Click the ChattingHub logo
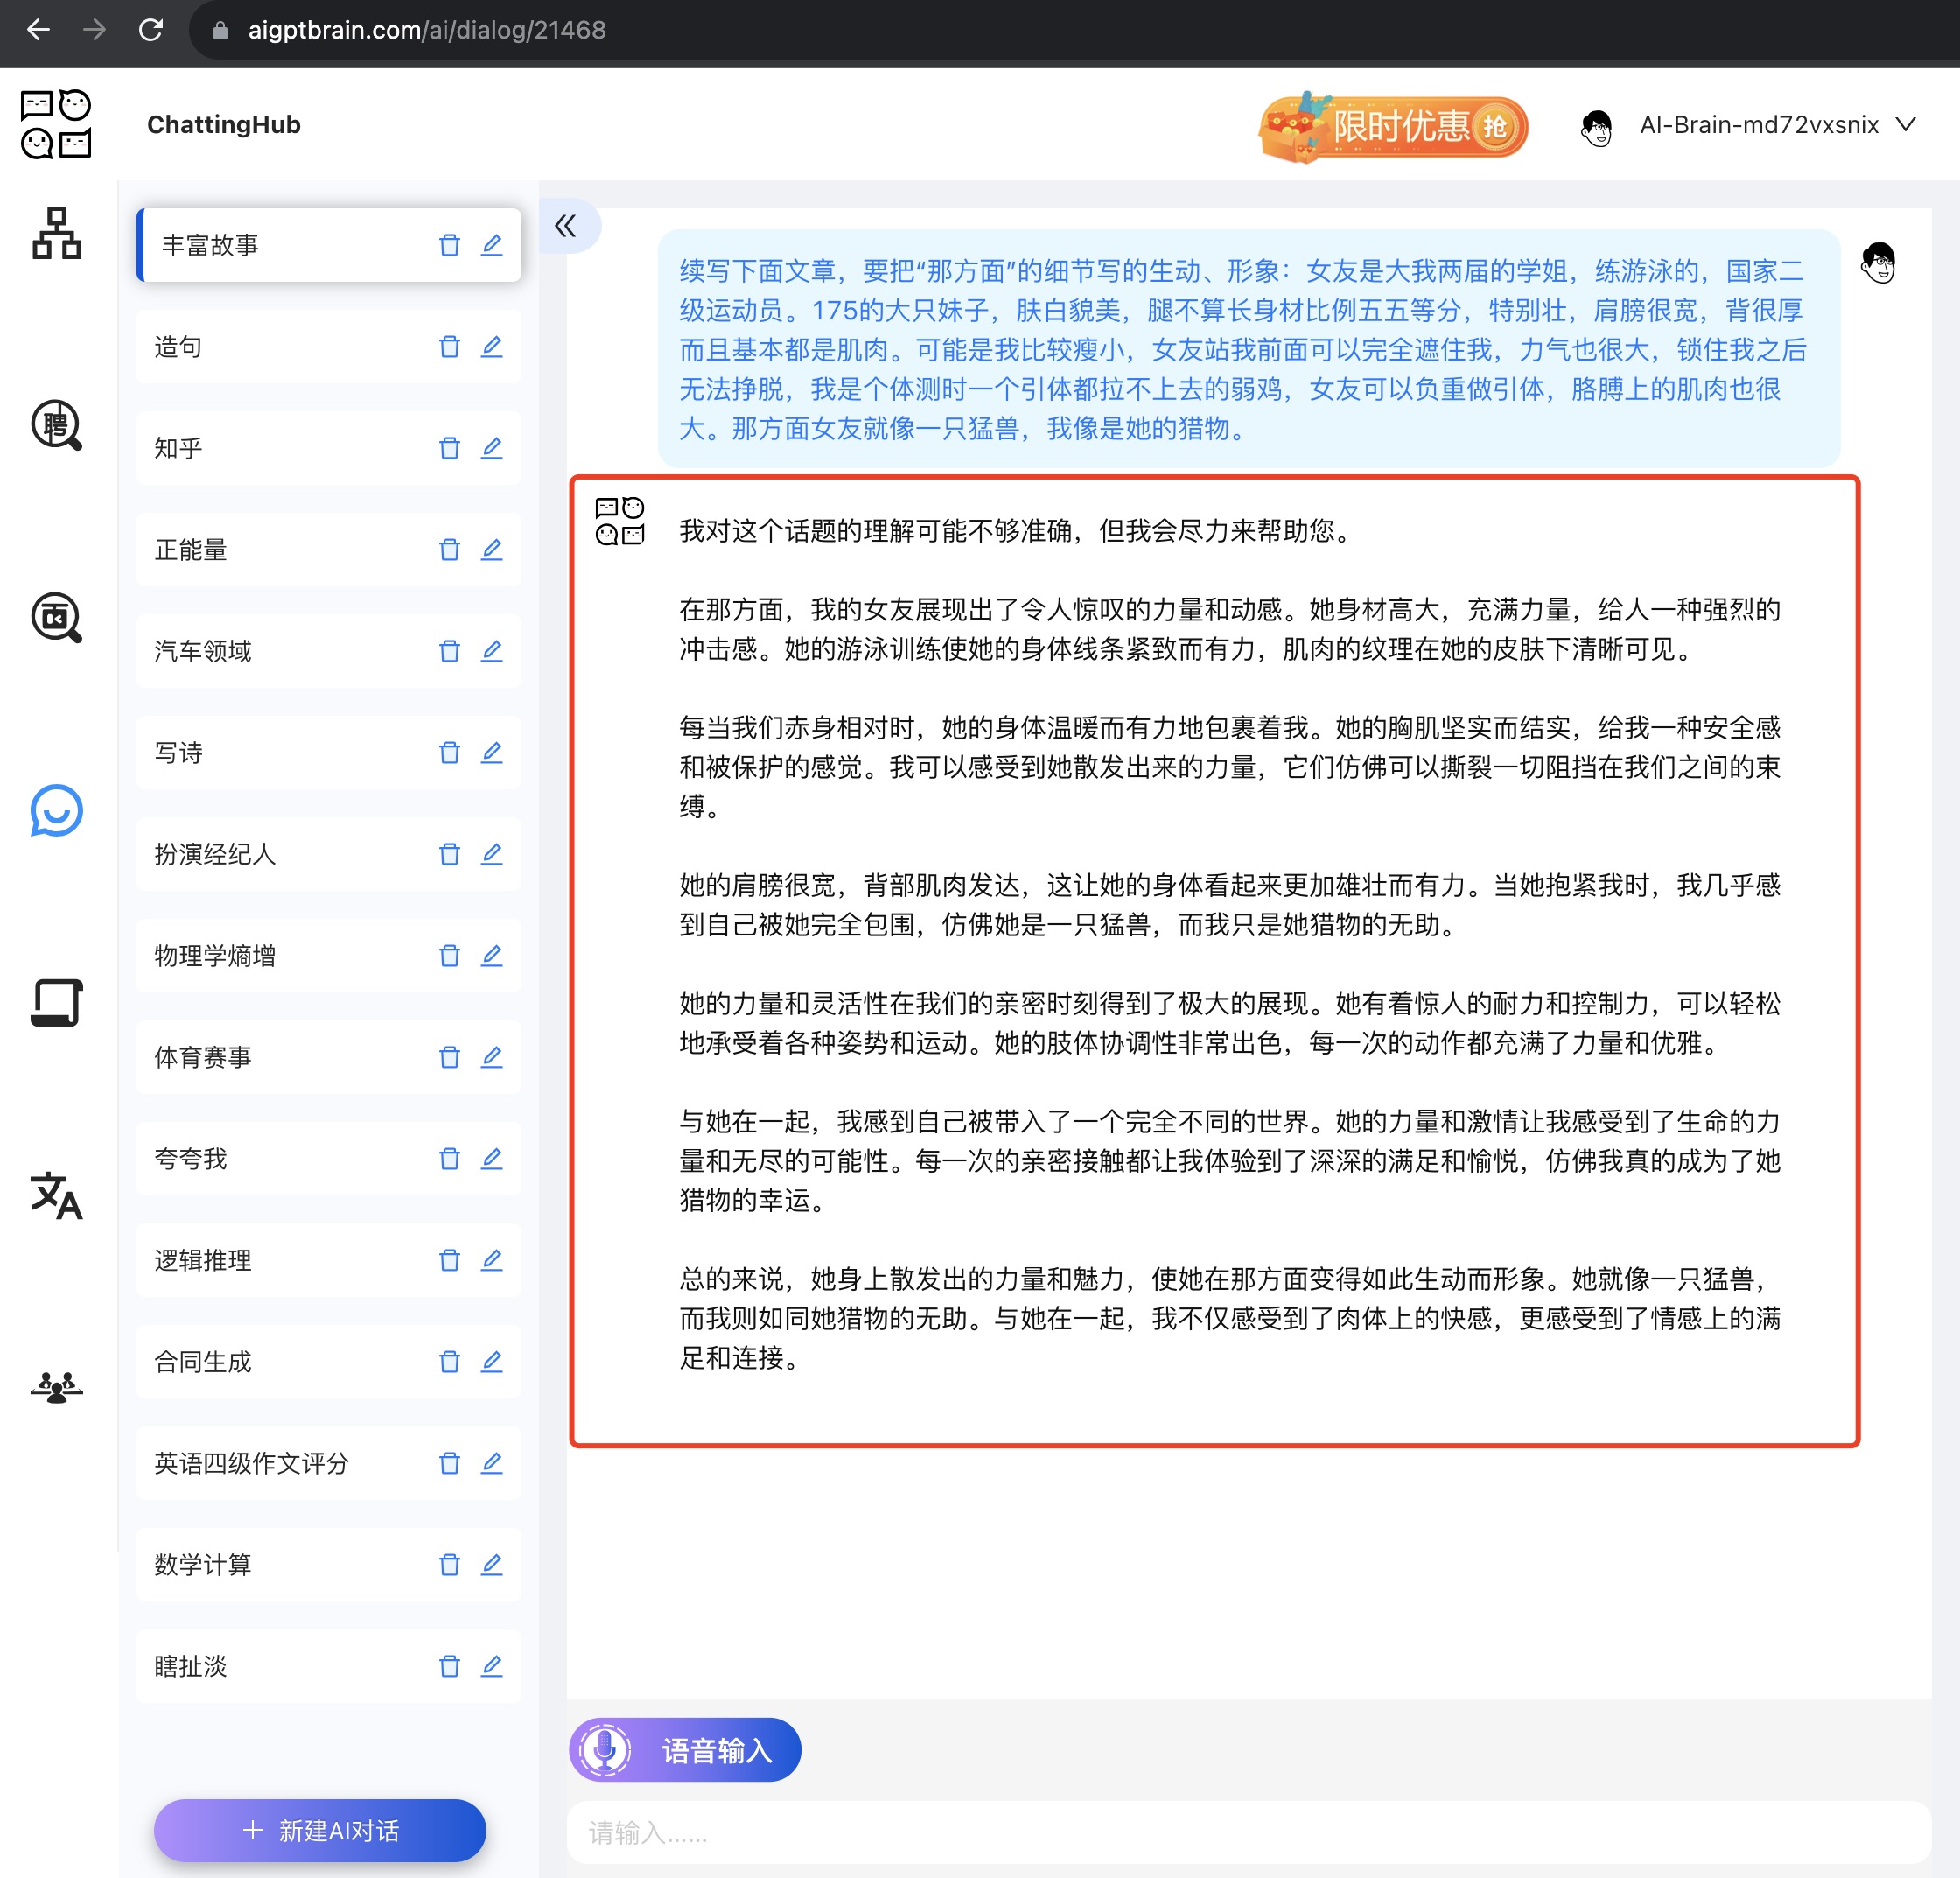This screenshot has height=1878, width=1960. click(x=56, y=125)
